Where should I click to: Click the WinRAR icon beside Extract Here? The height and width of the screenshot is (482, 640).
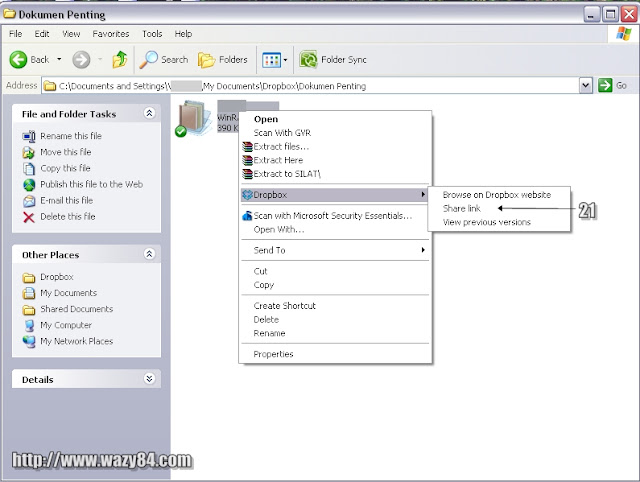(247, 160)
